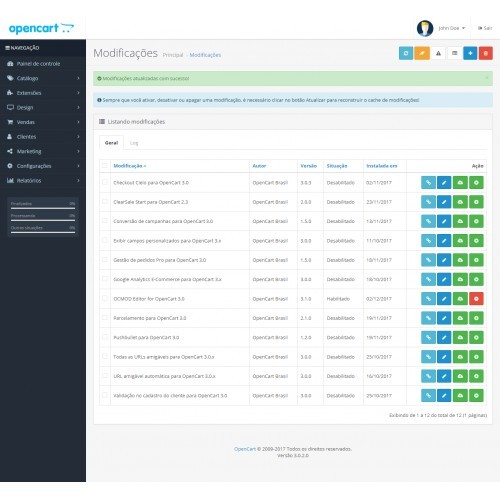Disable OCMOD Editor with red button

[476, 299]
